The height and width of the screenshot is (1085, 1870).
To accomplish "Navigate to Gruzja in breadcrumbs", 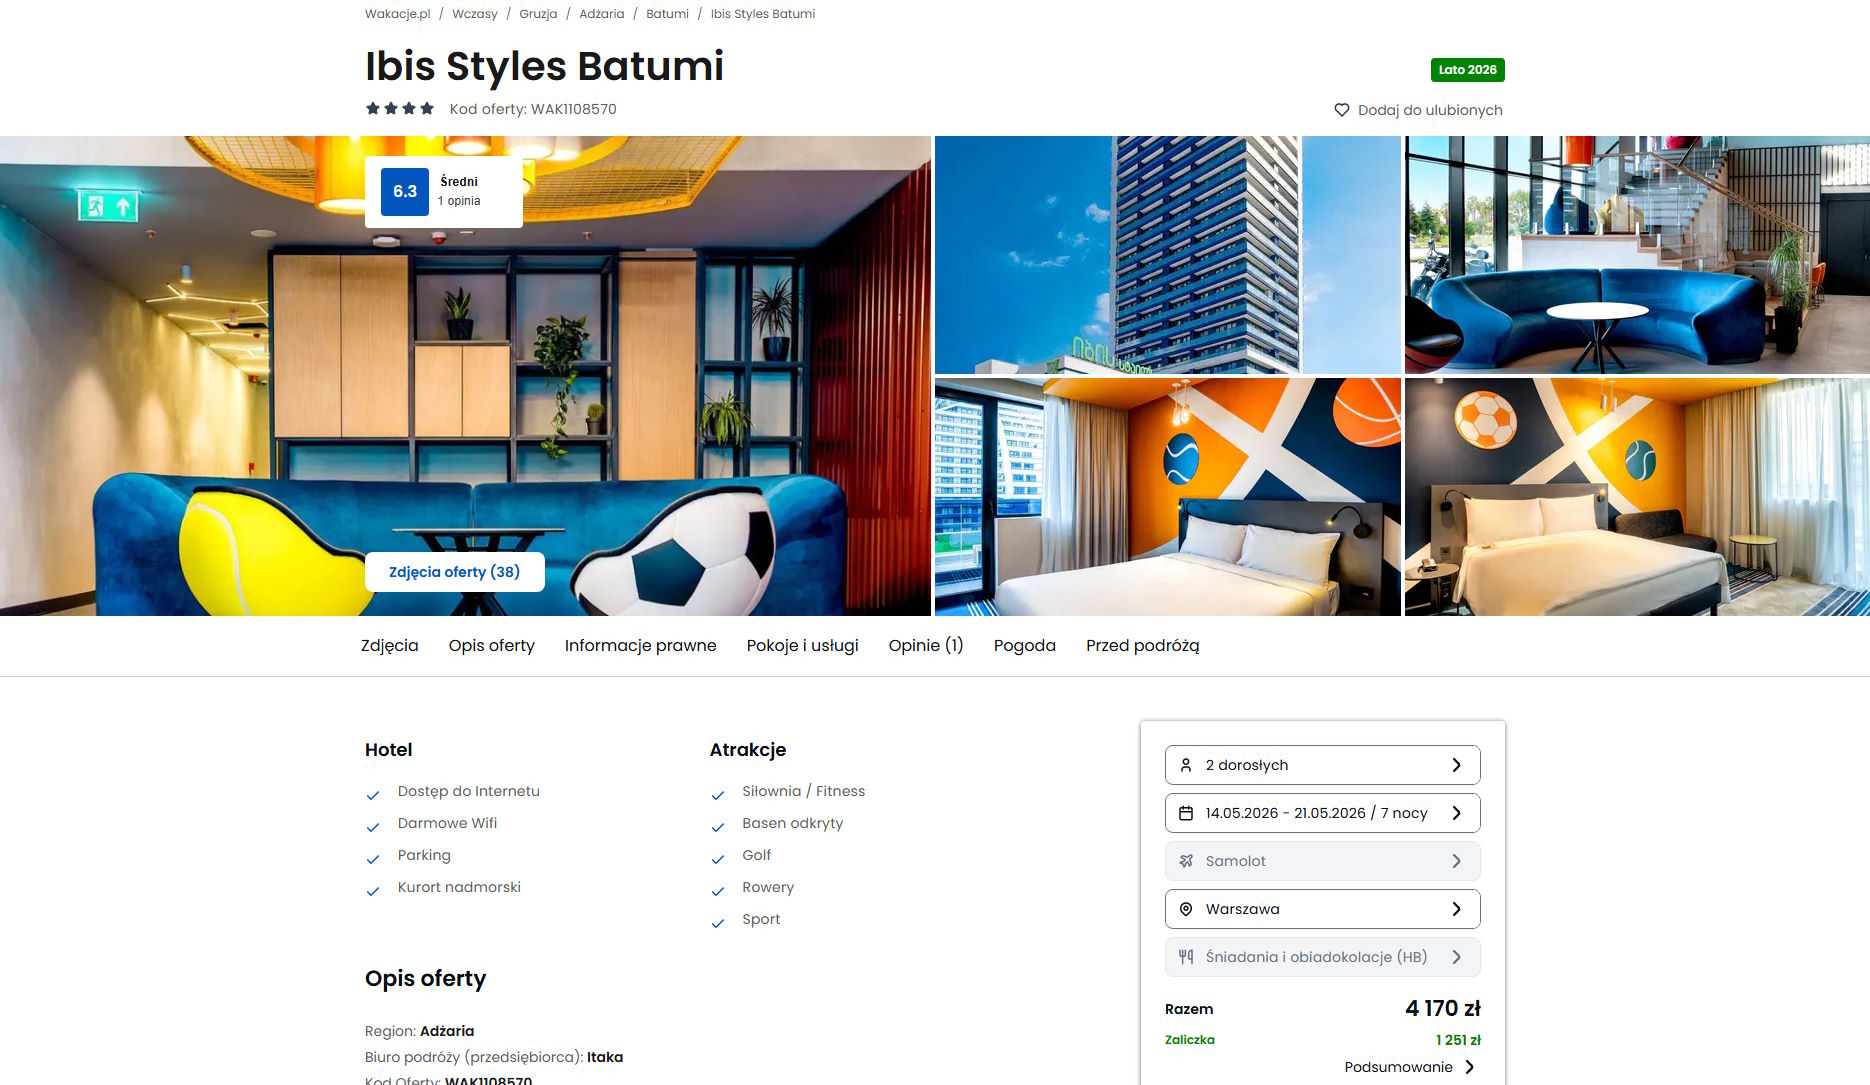I will click(538, 14).
